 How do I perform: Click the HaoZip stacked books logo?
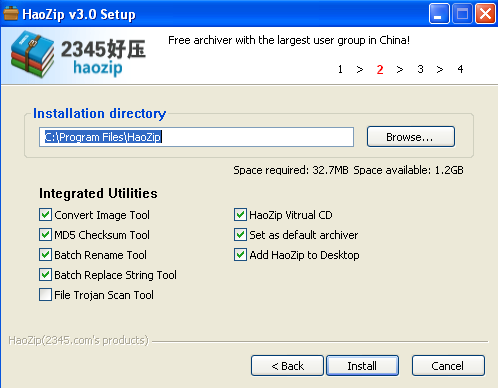[32, 54]
